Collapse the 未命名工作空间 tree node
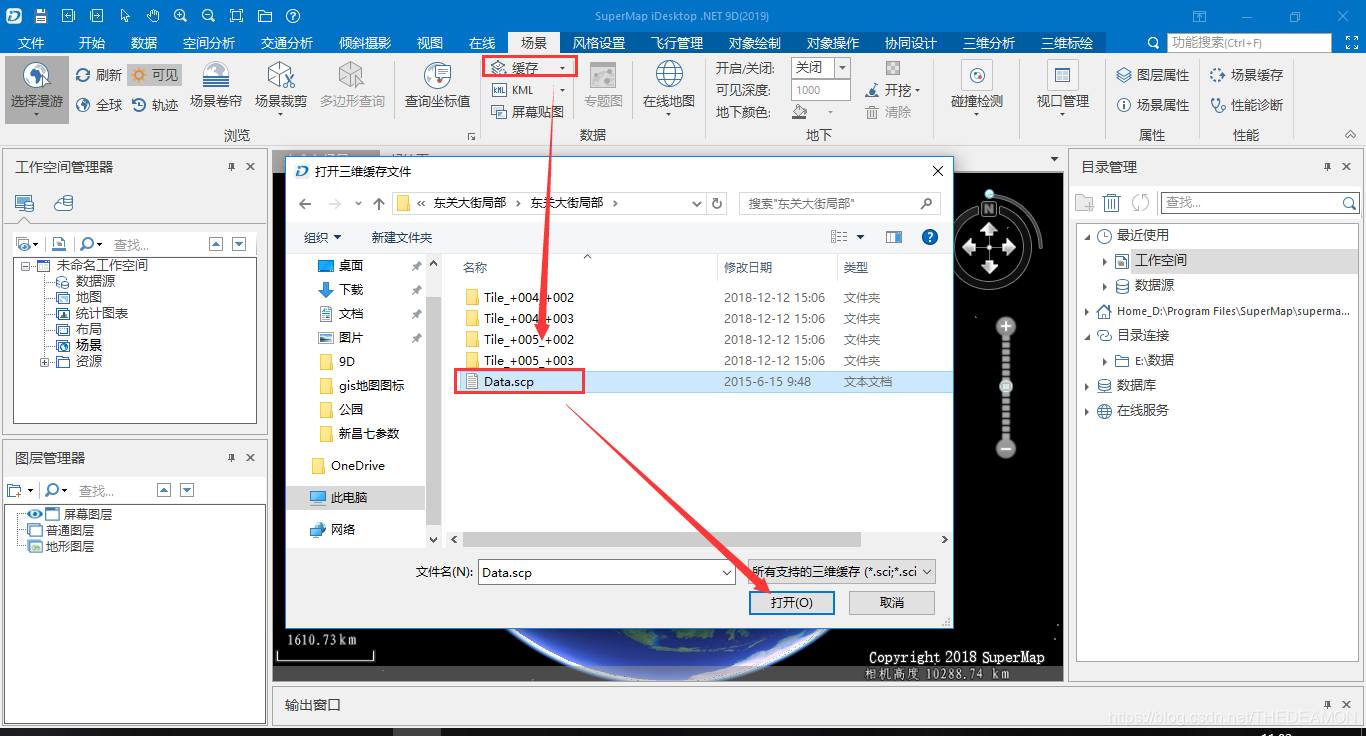 coord(25,266)
